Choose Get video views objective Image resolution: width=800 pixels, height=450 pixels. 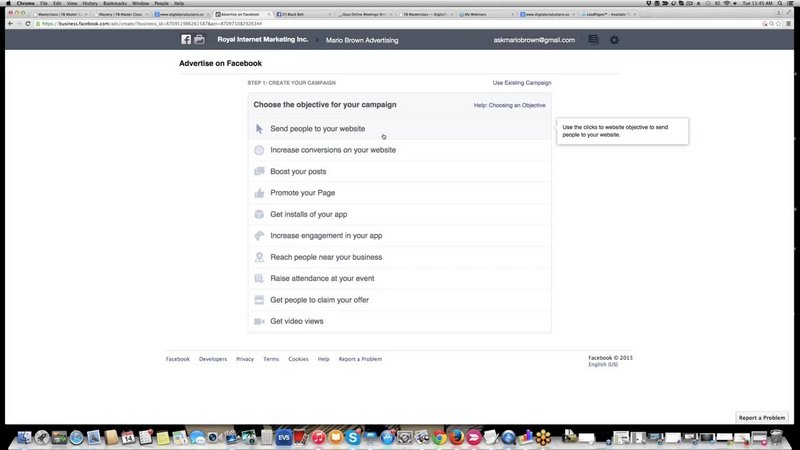(399, 321)
